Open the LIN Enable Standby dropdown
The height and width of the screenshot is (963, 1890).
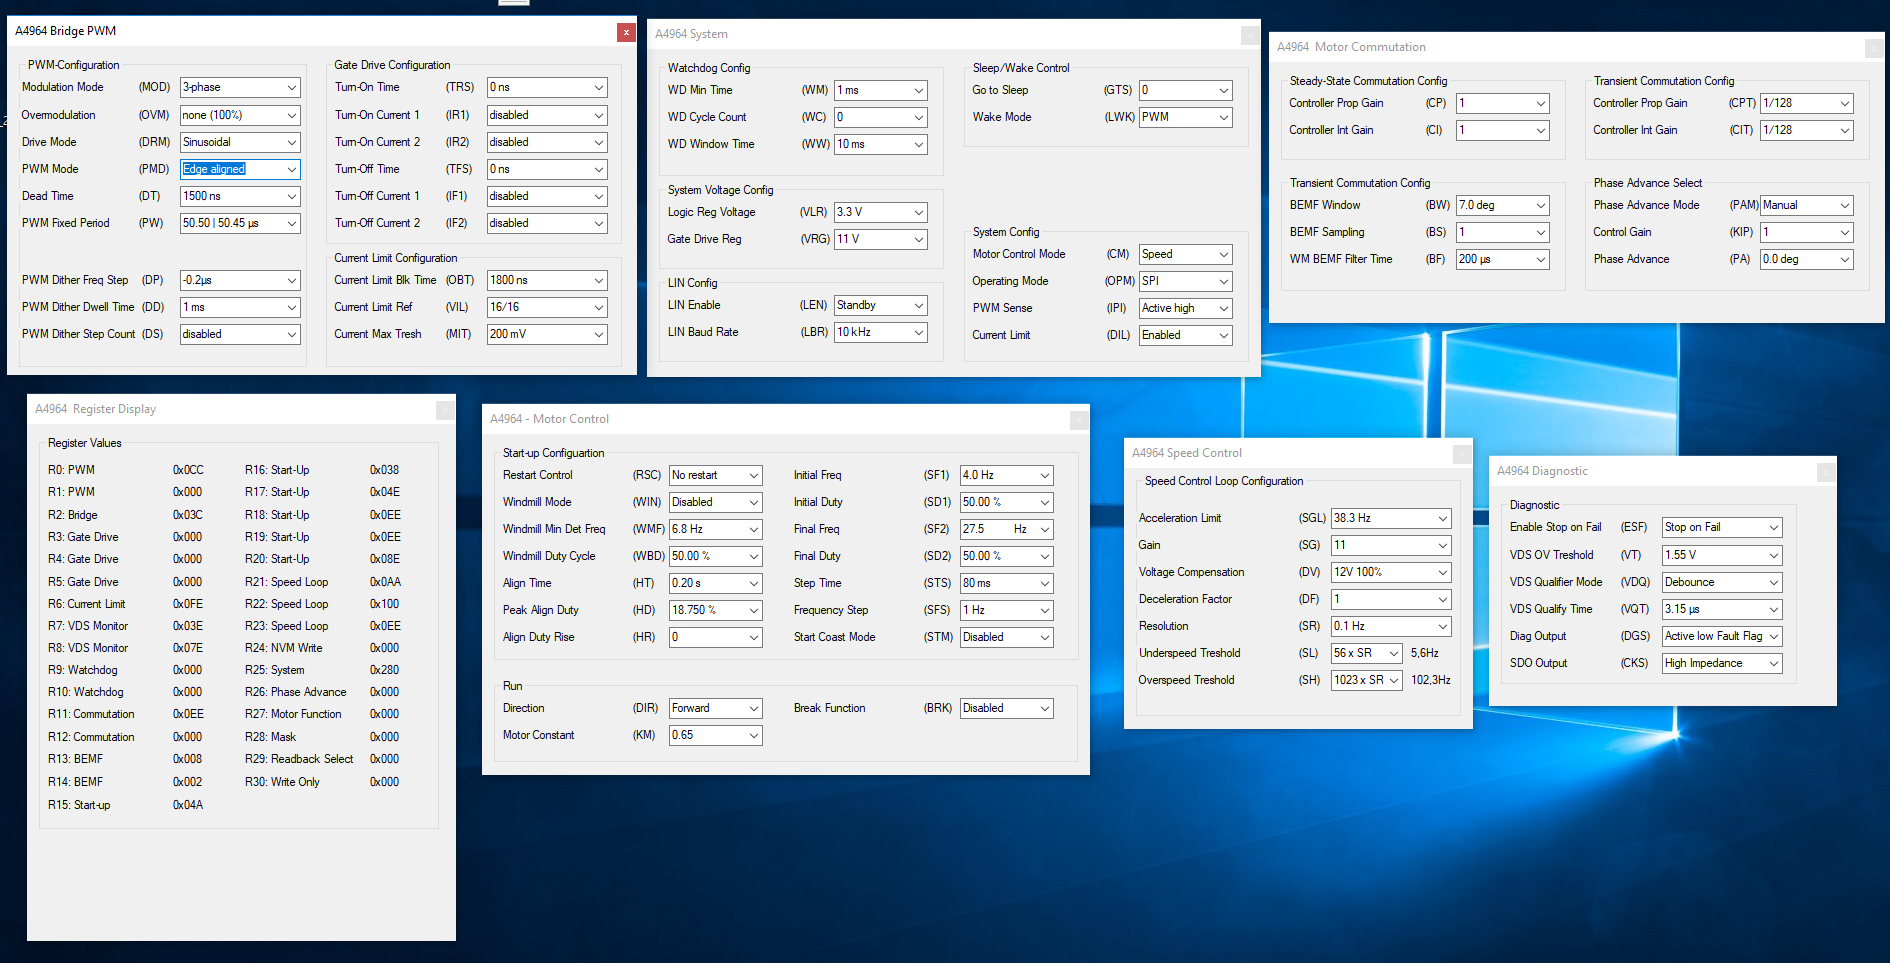[x=881, y=305]
